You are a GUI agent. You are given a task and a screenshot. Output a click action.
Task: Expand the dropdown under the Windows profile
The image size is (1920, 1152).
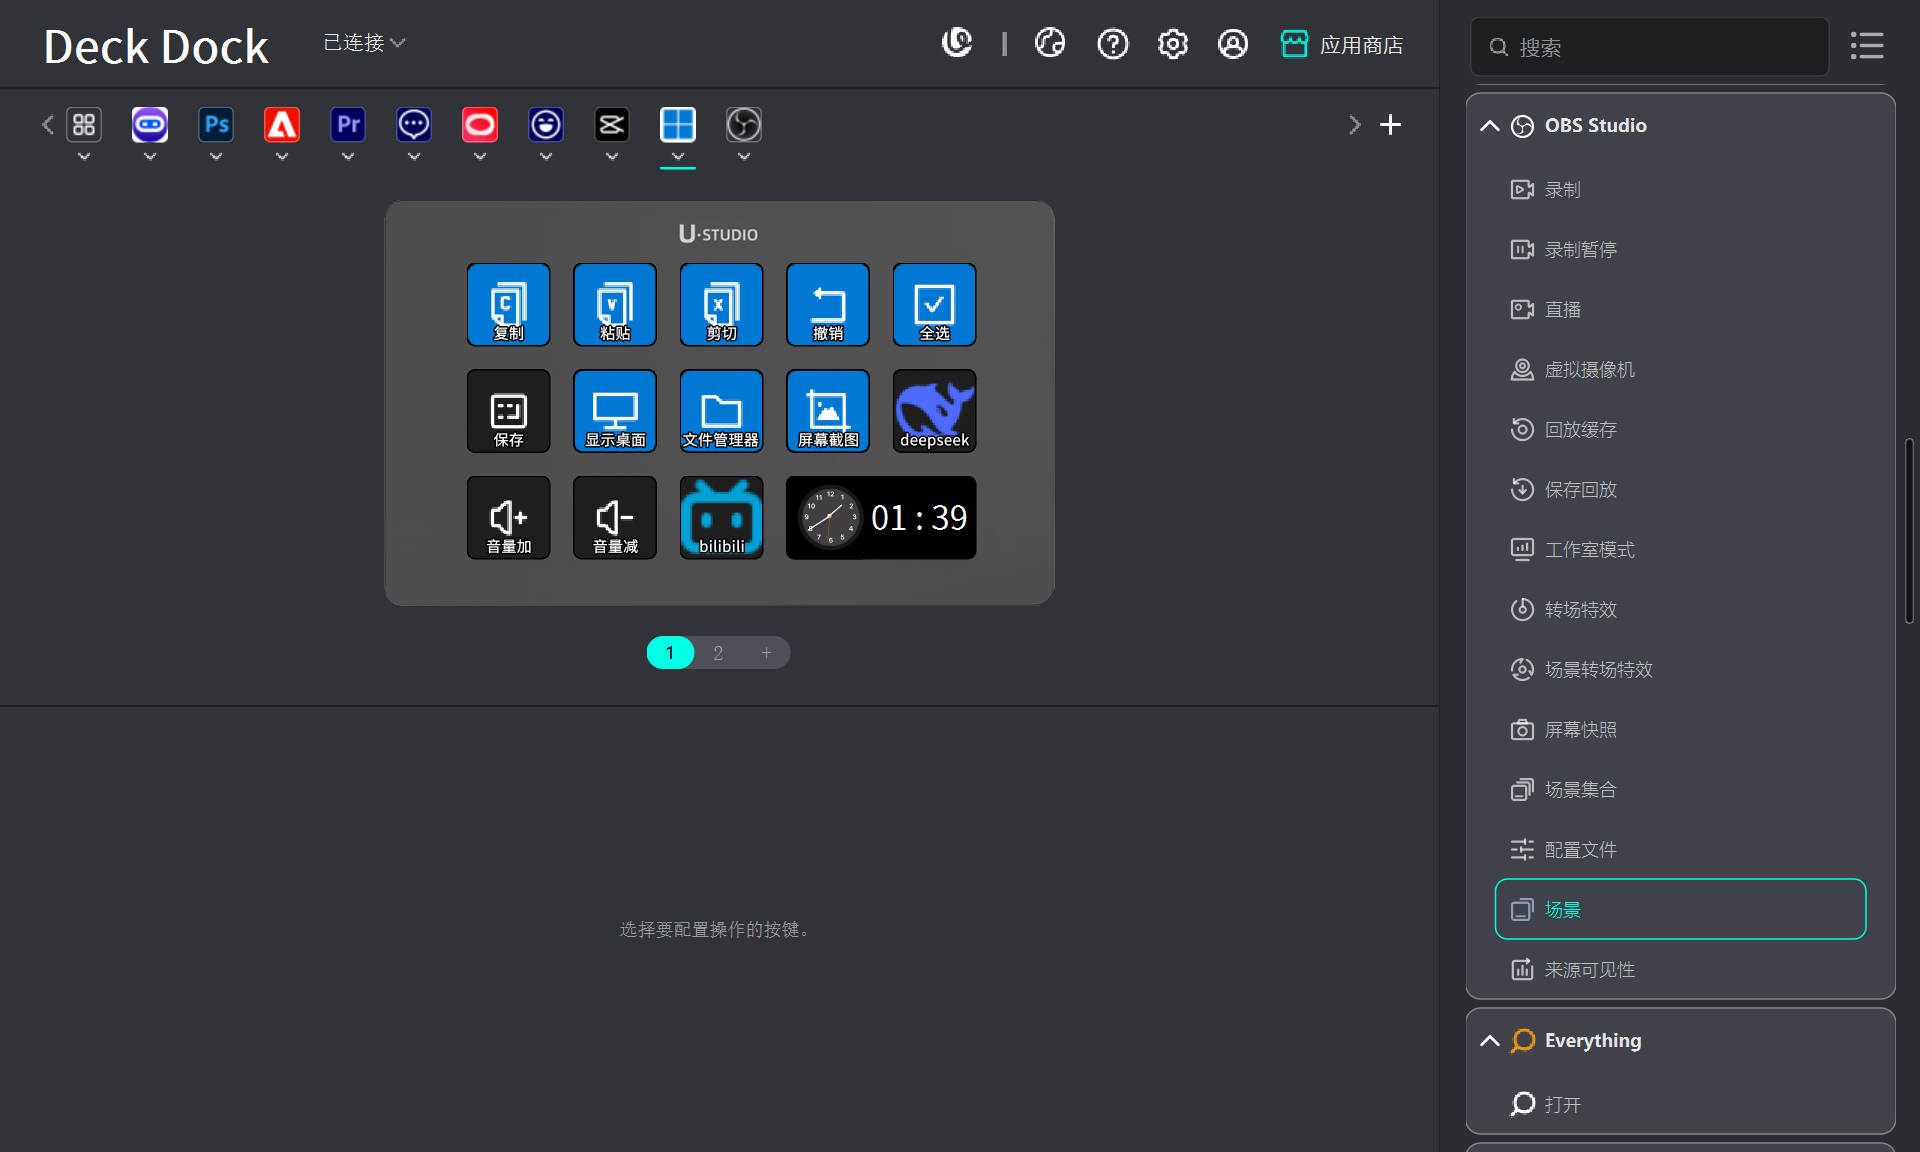point(678,157)
